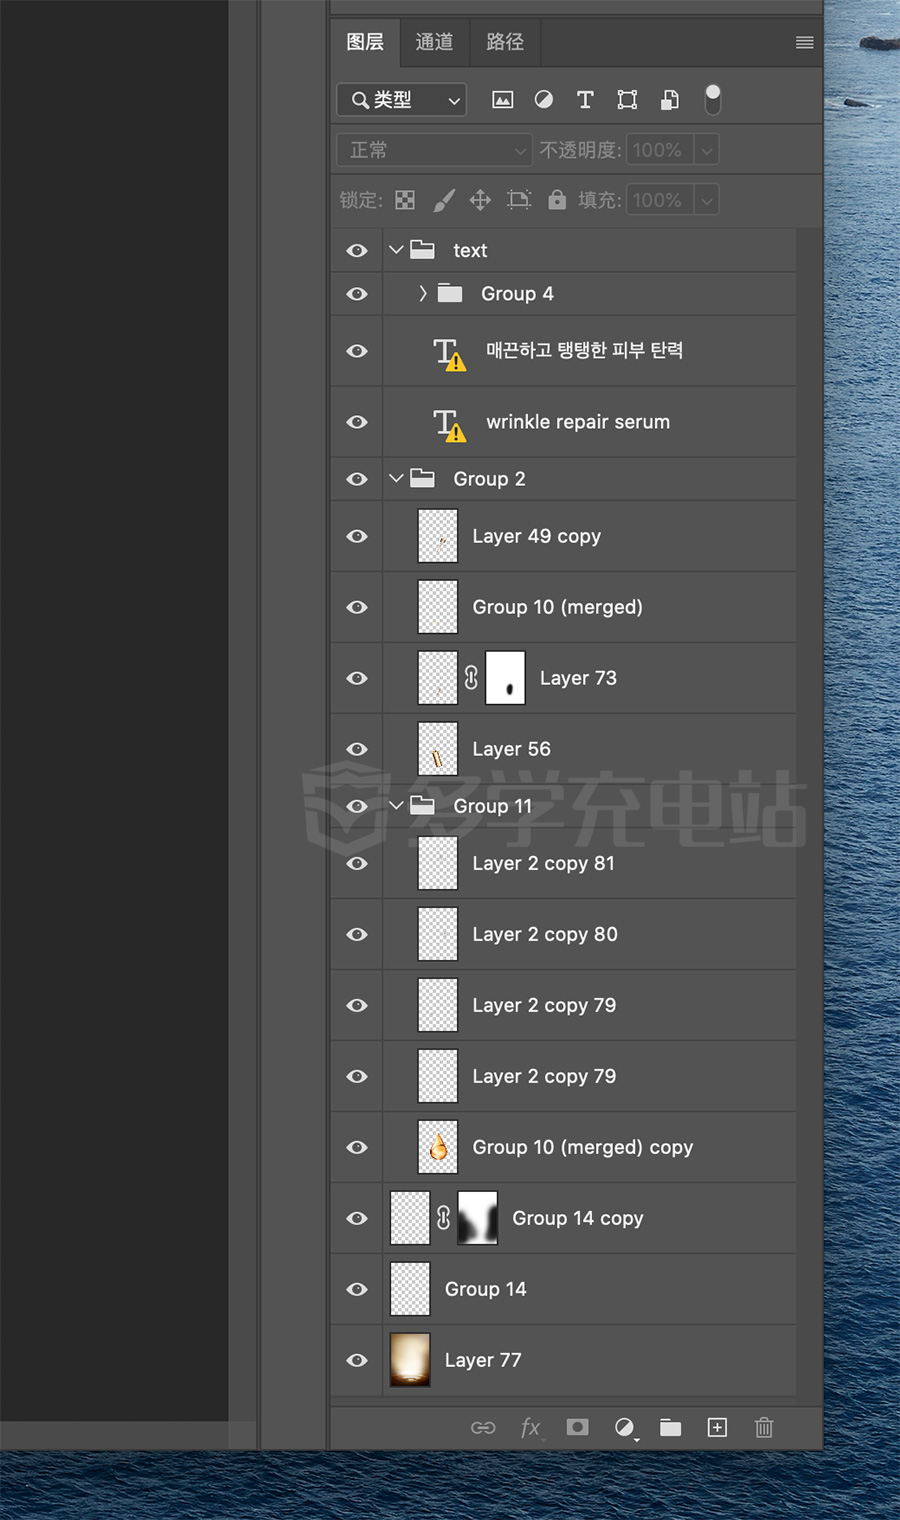
Task: Expand the Group 4 folder
Action: (423, 293)
